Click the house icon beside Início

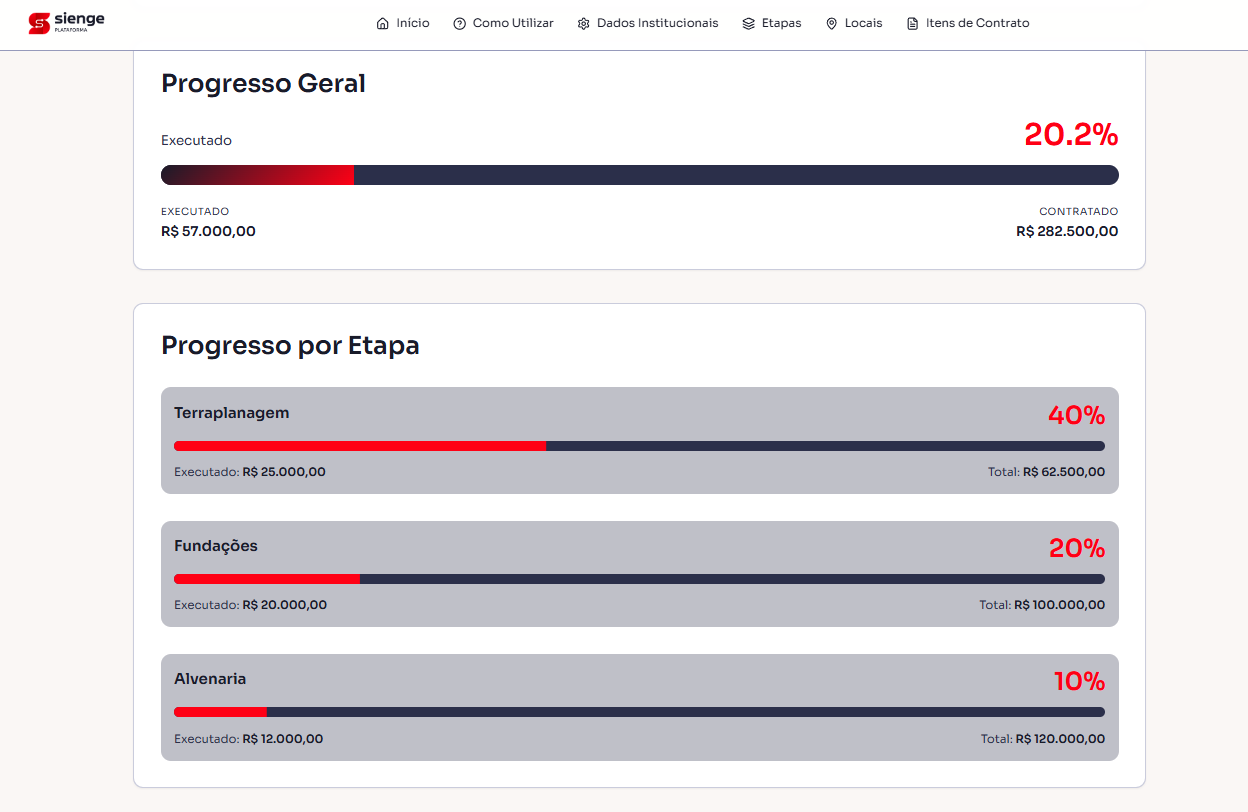coord(382,23)
